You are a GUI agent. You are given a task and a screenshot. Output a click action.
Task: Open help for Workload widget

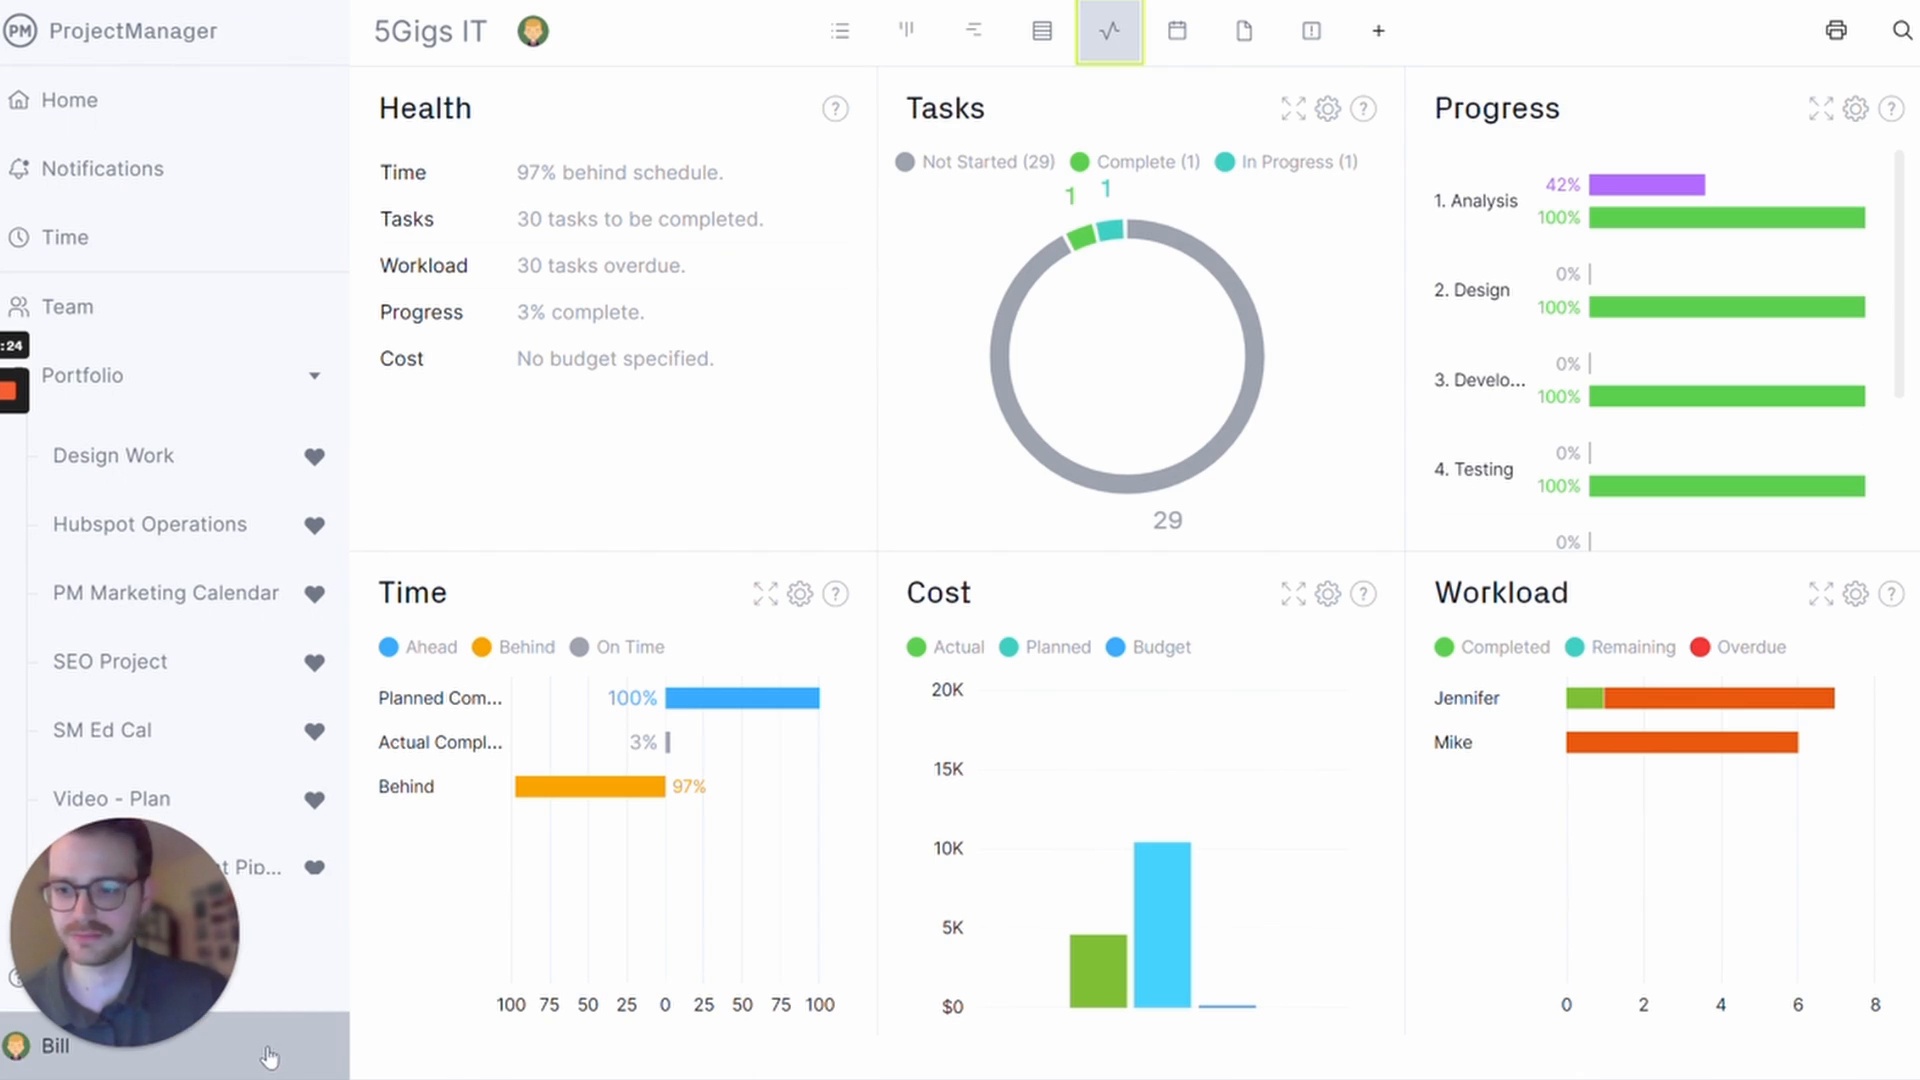click(1891, 594)
